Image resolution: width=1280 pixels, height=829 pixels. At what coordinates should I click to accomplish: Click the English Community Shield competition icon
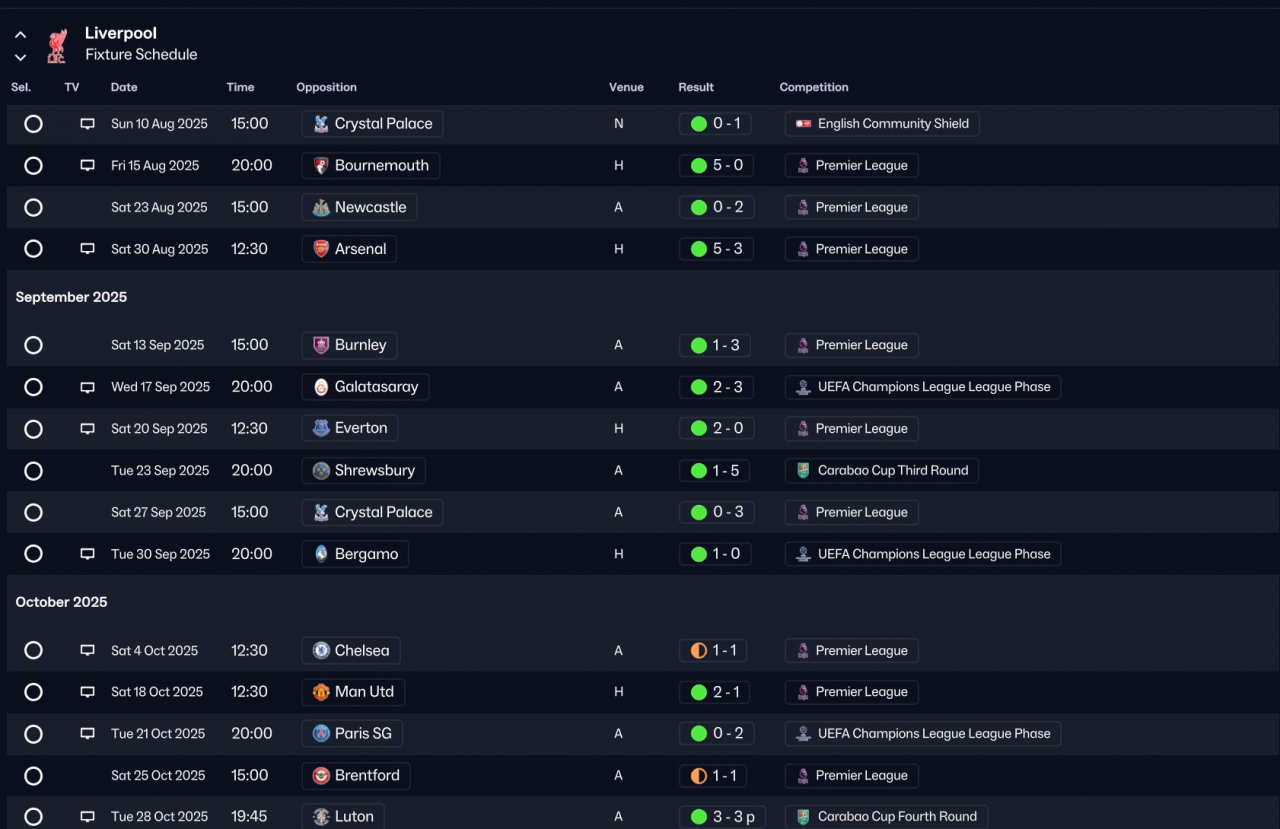coord(803,124)
